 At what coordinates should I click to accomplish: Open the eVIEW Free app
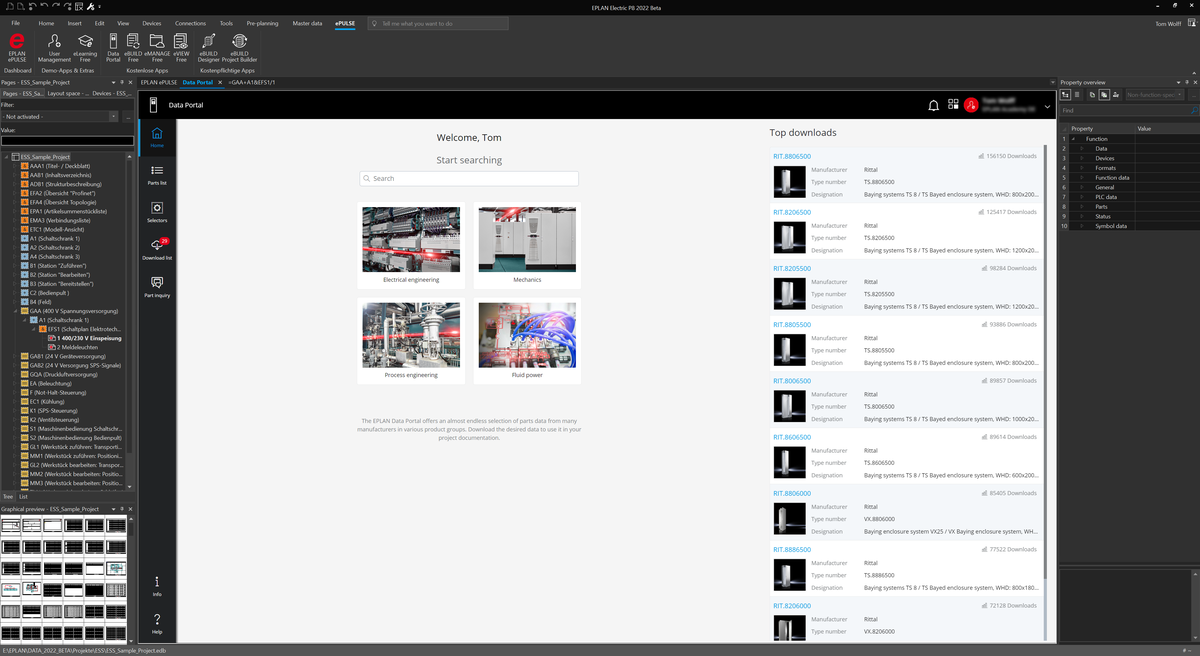181,47
